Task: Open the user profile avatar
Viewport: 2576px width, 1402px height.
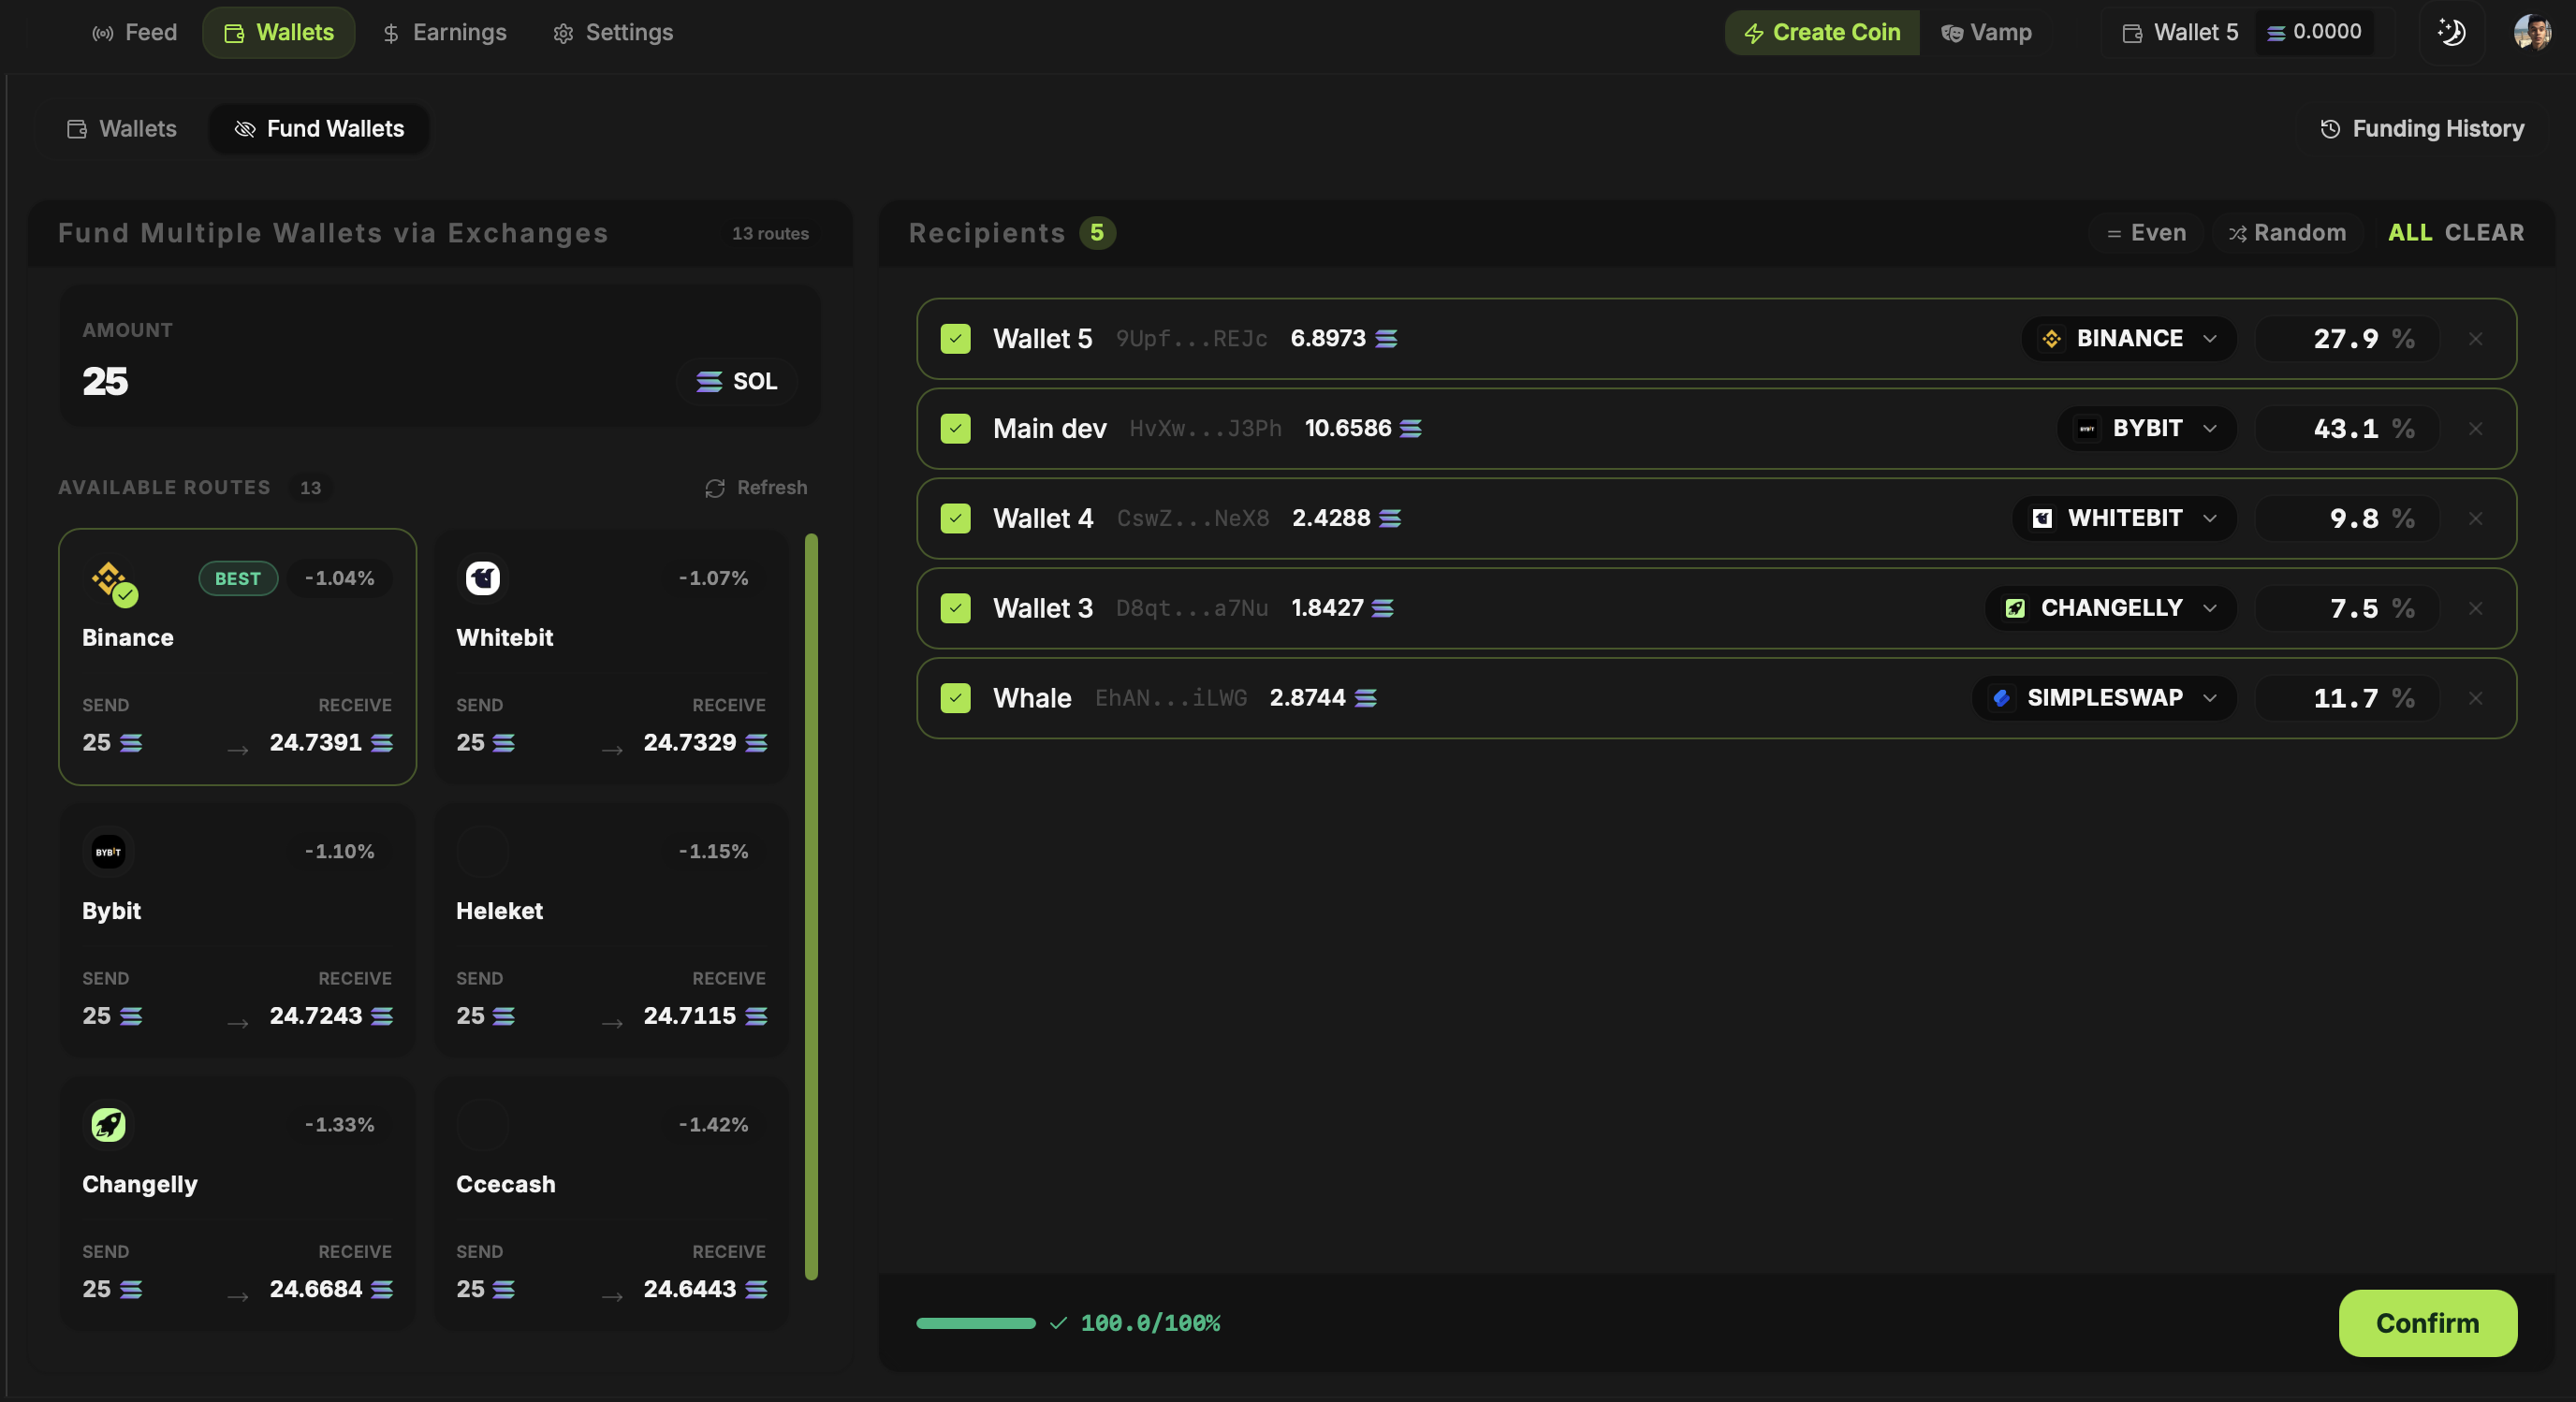Action: pyautogui.click(x=2531, y=32)
